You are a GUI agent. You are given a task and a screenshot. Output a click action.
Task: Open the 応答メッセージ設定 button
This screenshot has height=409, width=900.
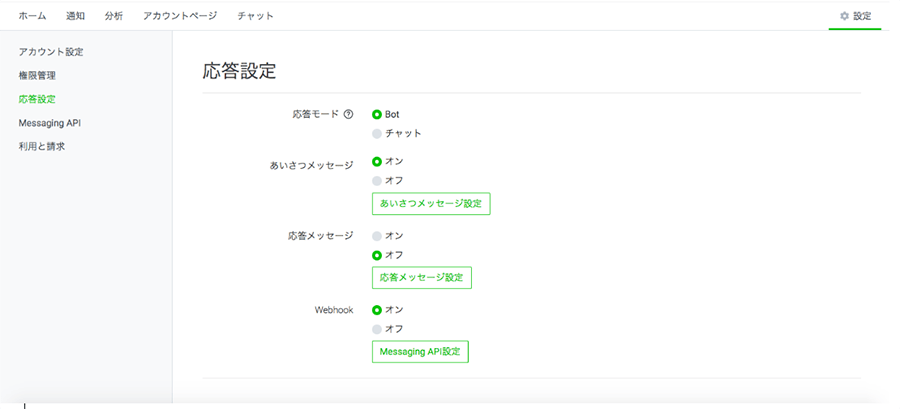[x=421, y=278]
